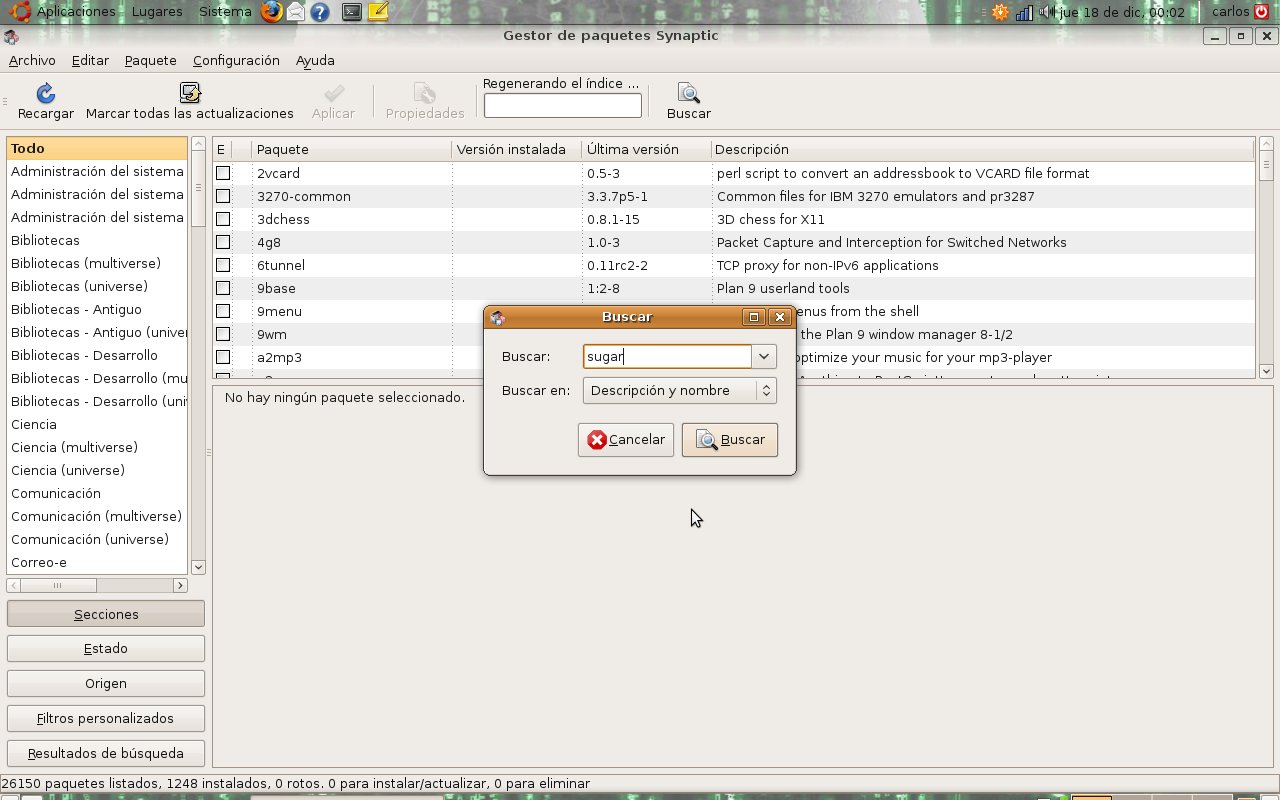The image size is (1280, 800).
Task: Click Marcar todas las actualizaciones icon
Action: click(190, 93)
